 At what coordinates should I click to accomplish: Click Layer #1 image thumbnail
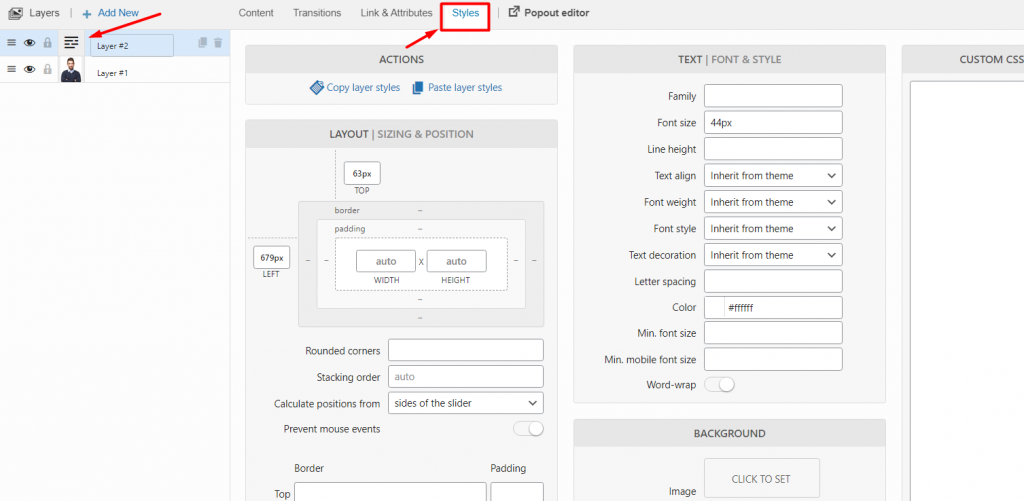point(71,69)
